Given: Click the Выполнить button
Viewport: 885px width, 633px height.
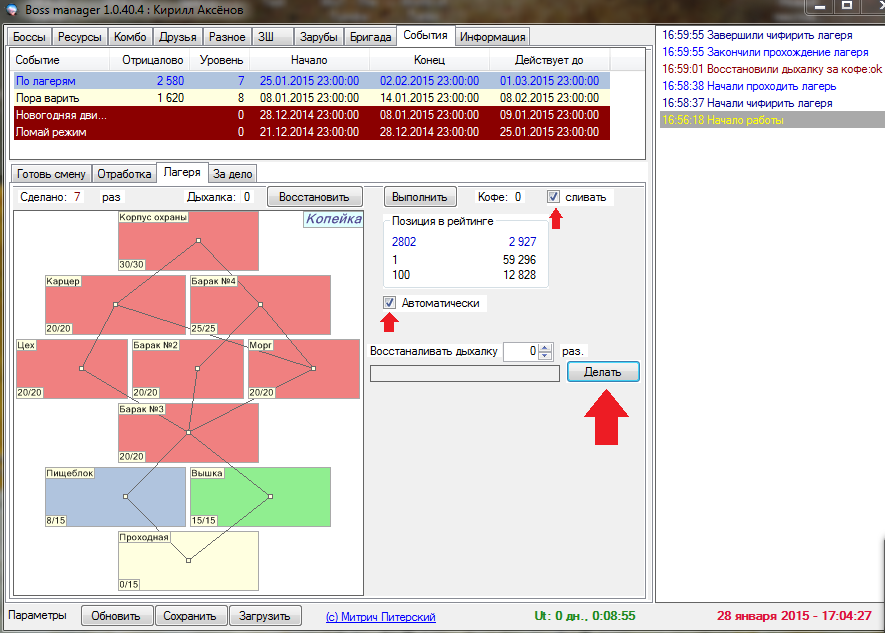Looking at the screenshot, I should [421, 197].
